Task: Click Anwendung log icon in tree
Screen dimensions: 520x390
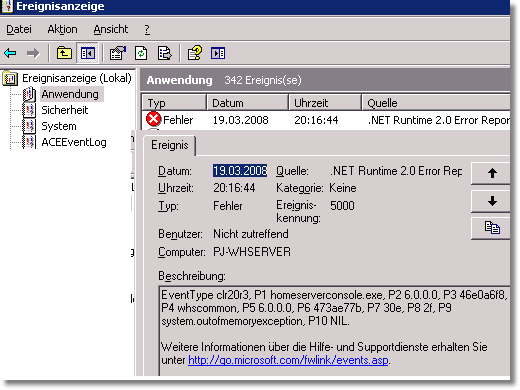Action: coord(29,94)
